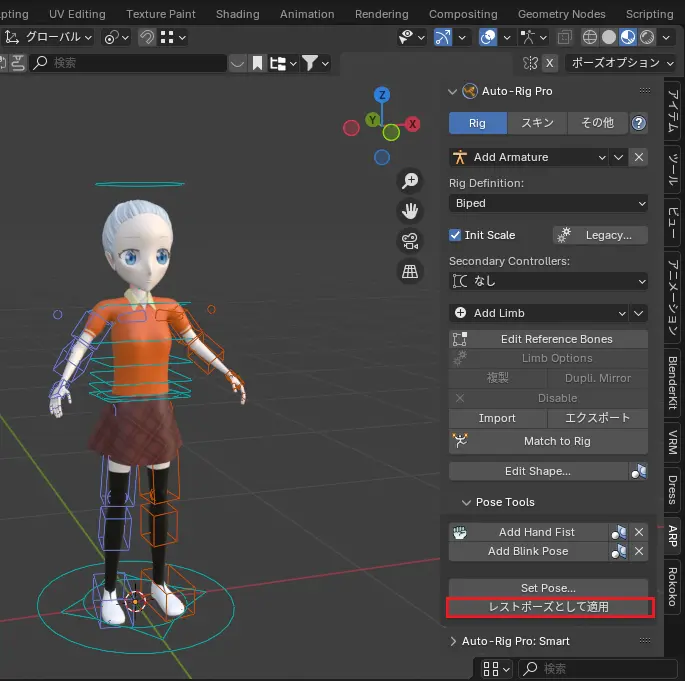Open the ポーズオプション dropdown

[x=623, y=63]
